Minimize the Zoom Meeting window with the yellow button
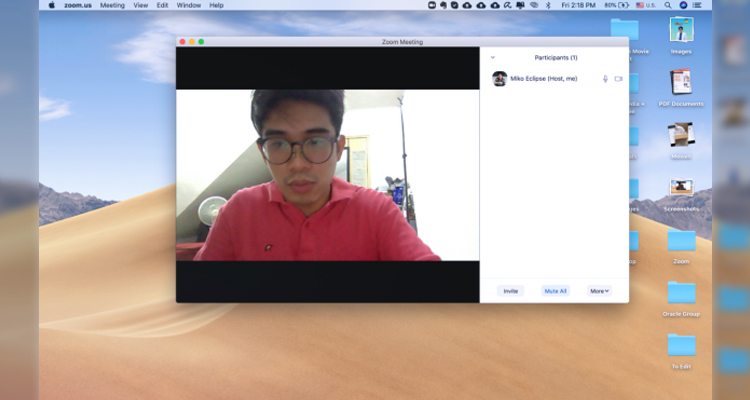Viewport: 750px width, 400px height. coord(192,42)
